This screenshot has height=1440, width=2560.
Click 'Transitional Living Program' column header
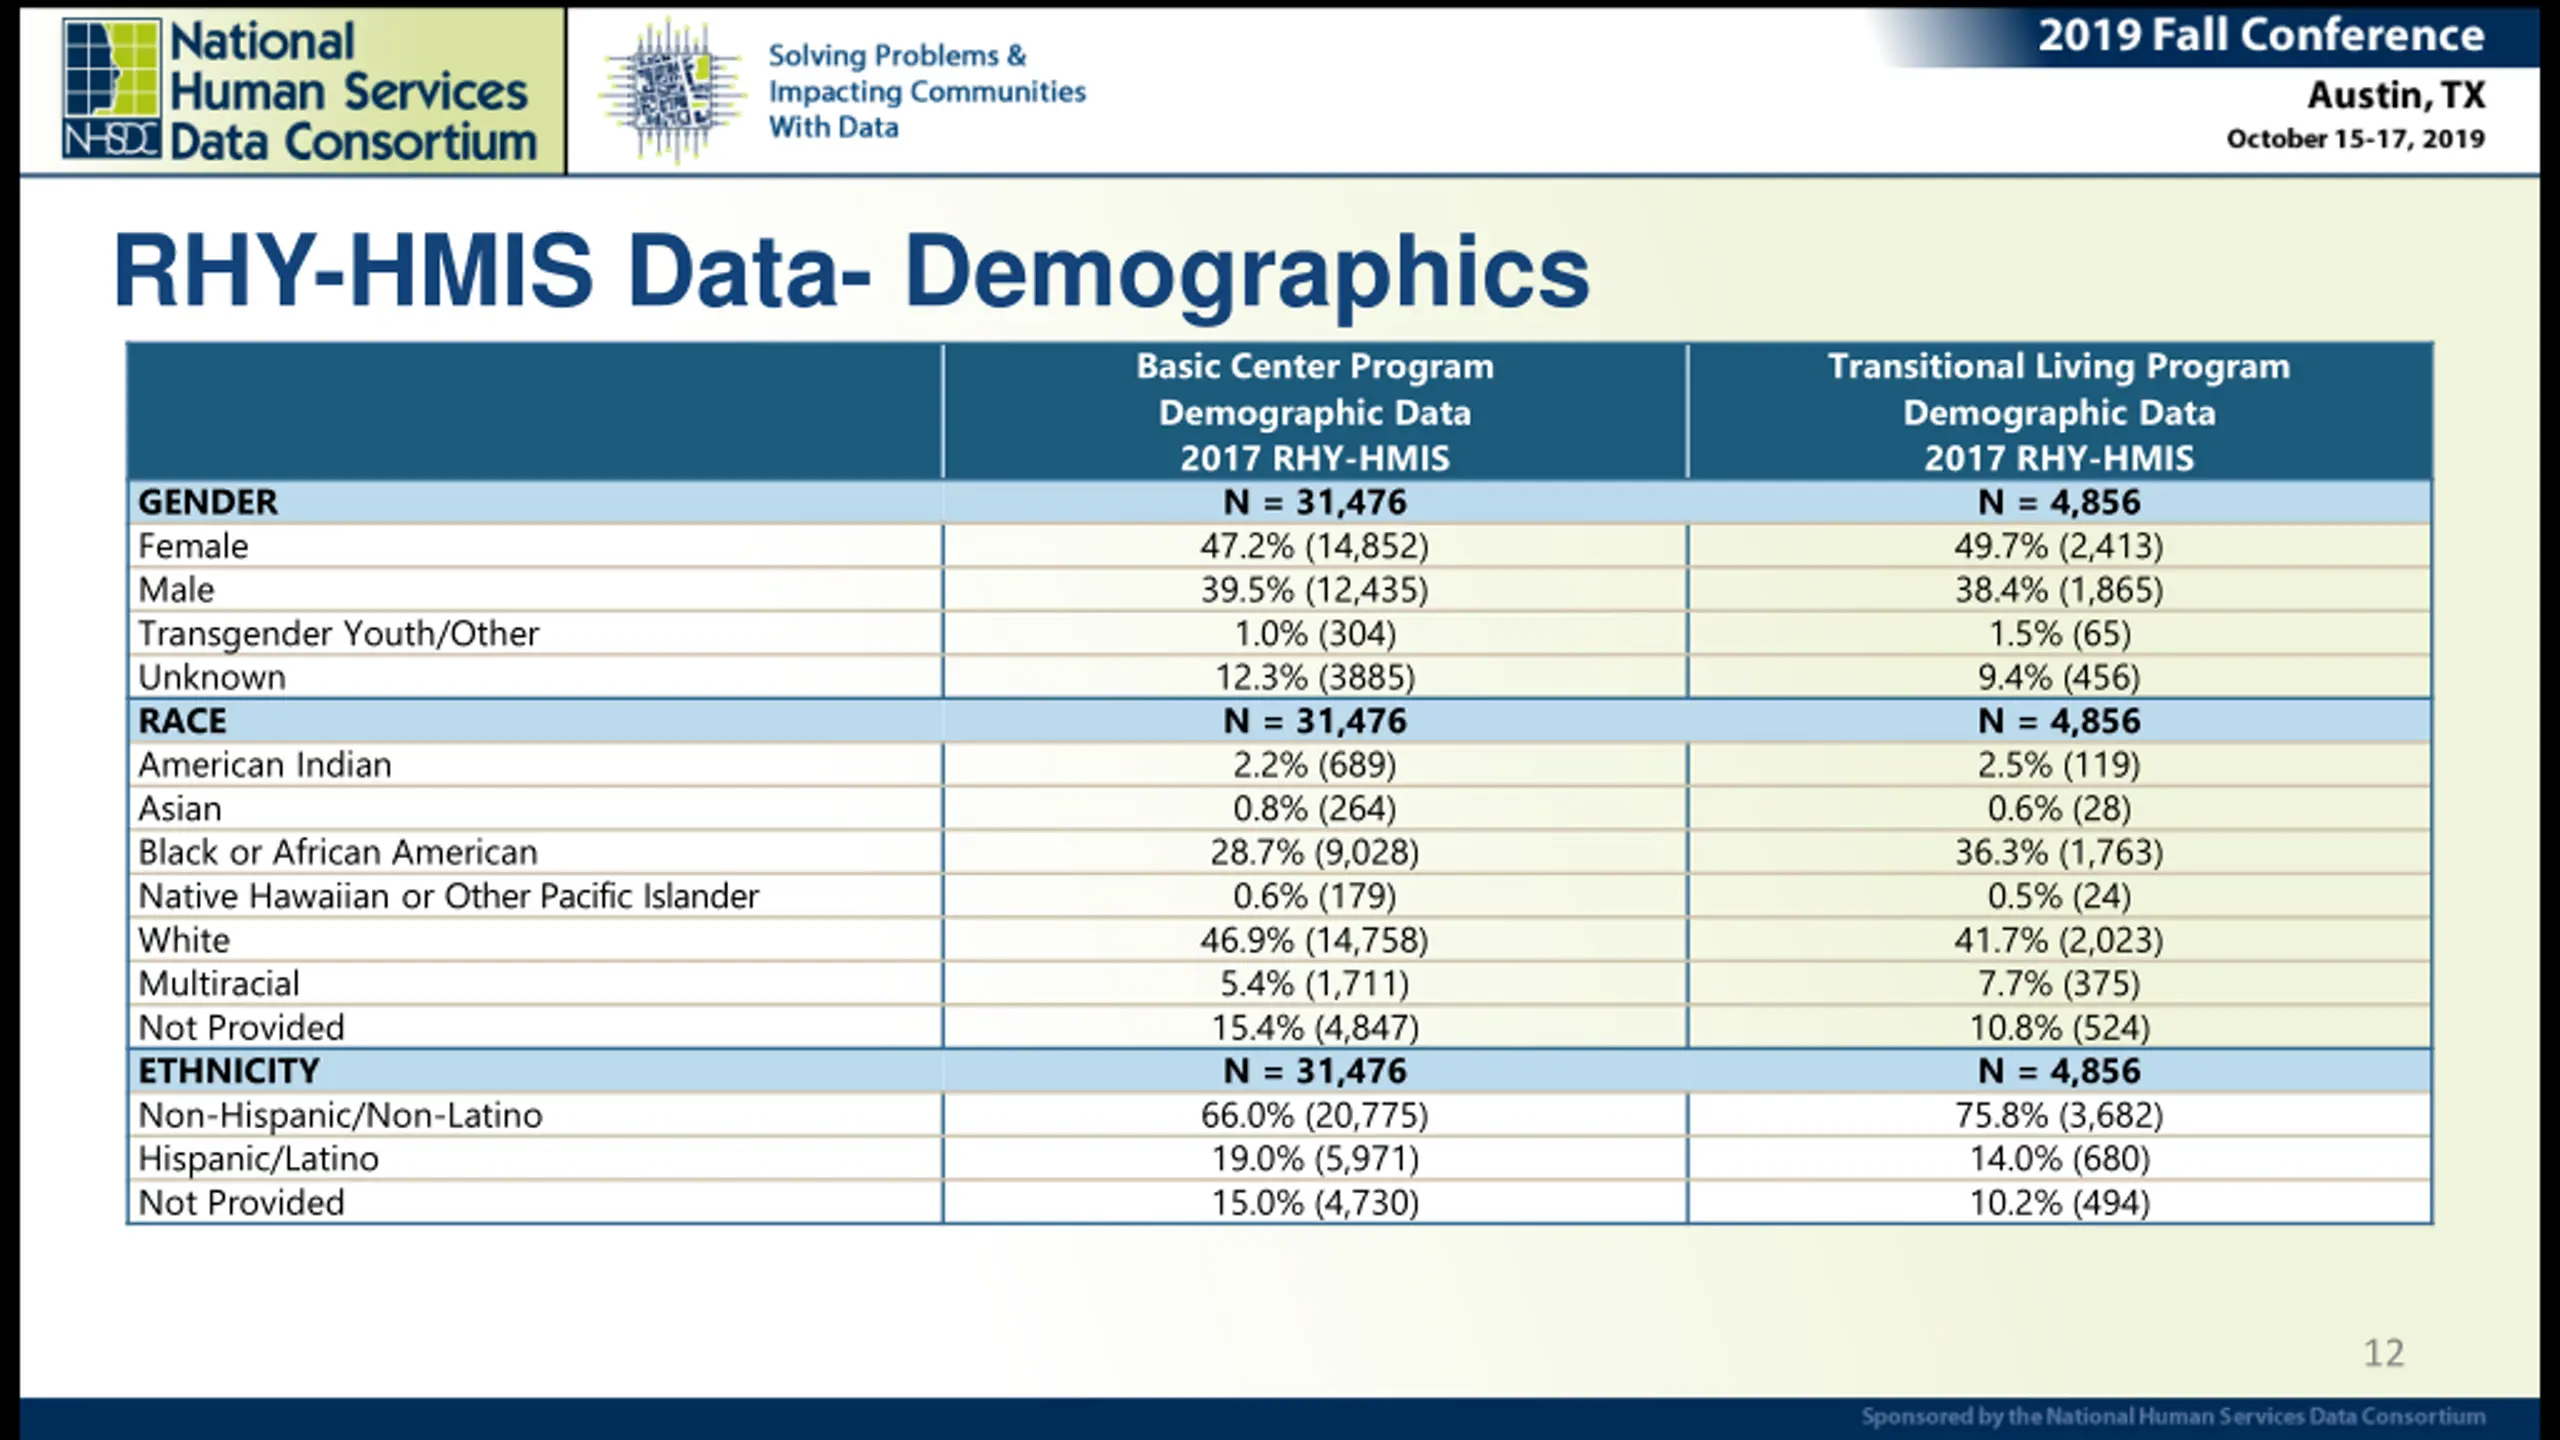click(x=2059, y=412)
